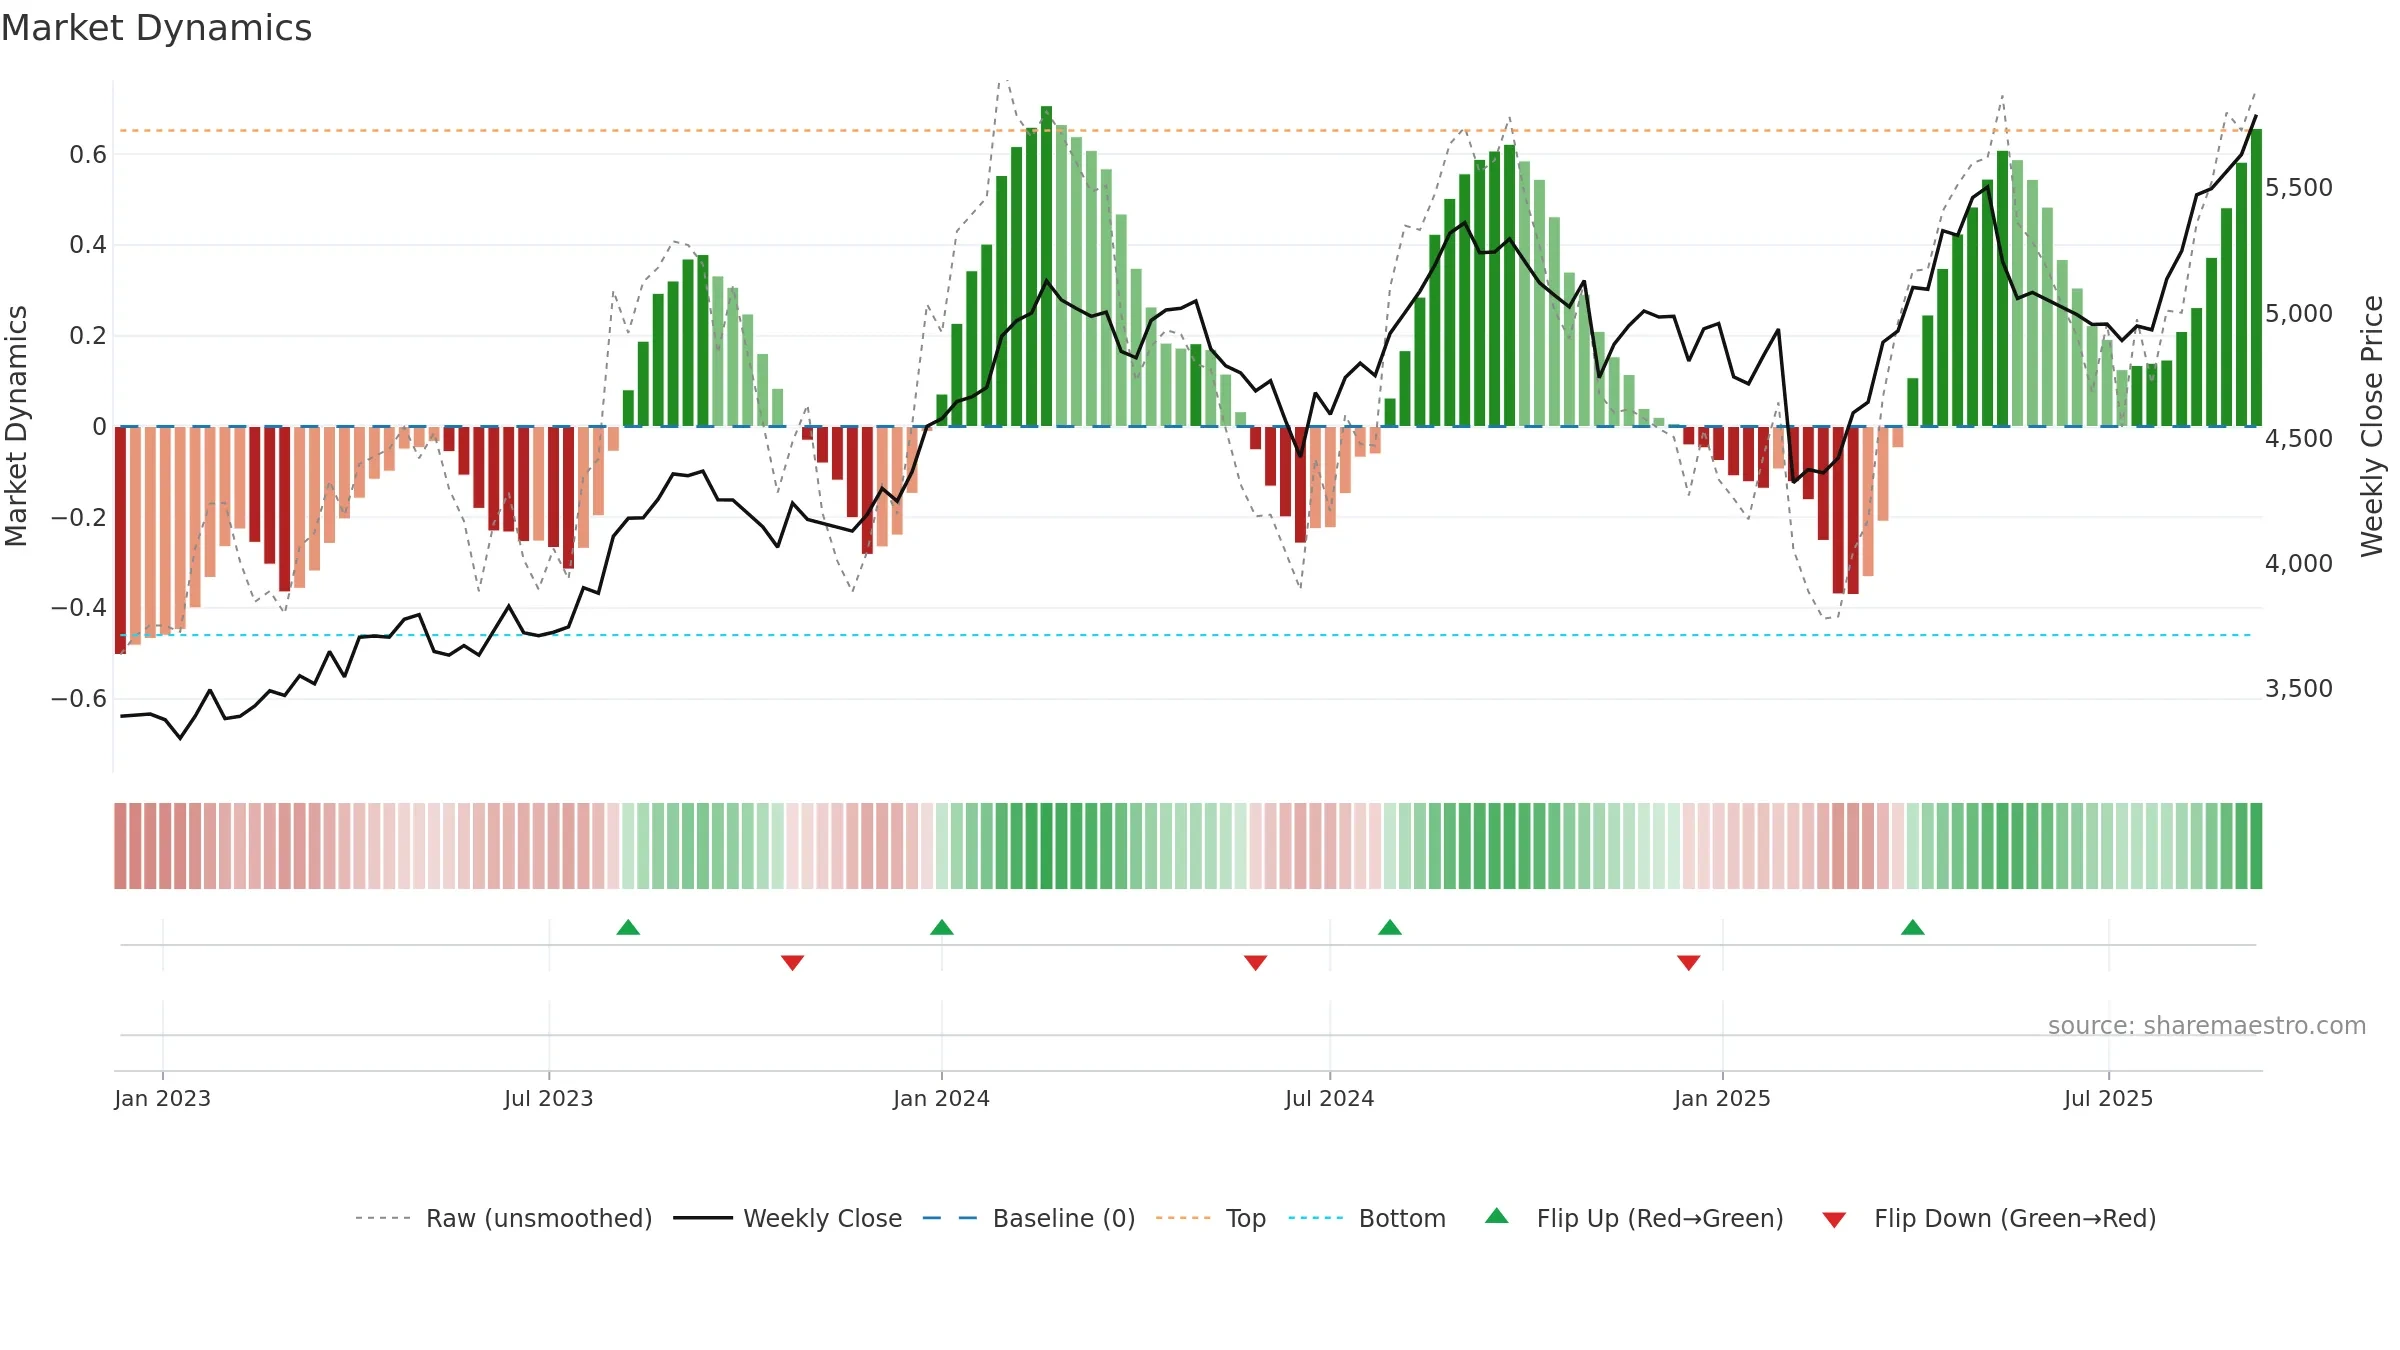Click the tallest green bar peaking above the Top line
The width and height of the screenshot is (2400, 1350).
tap(1046, 266)
